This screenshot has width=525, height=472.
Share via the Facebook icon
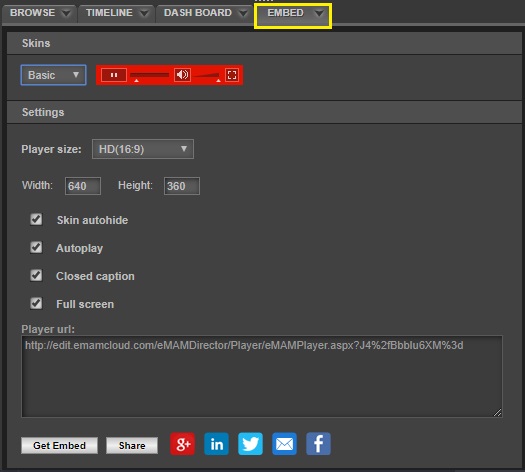point(318,444)
